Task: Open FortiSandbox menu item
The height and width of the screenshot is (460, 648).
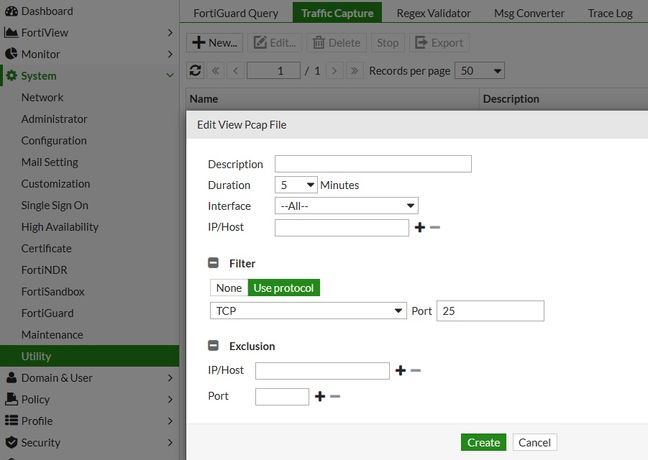Action: click(x=53, y=291)
